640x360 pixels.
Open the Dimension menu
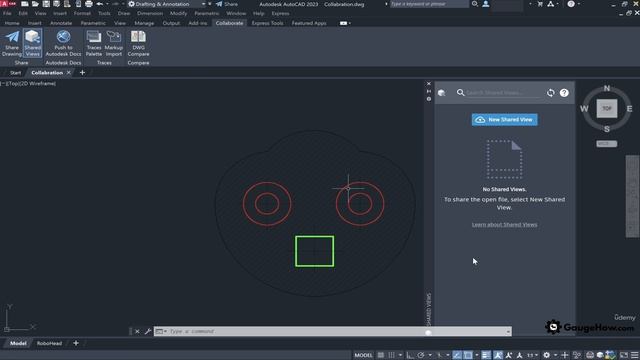150,13
